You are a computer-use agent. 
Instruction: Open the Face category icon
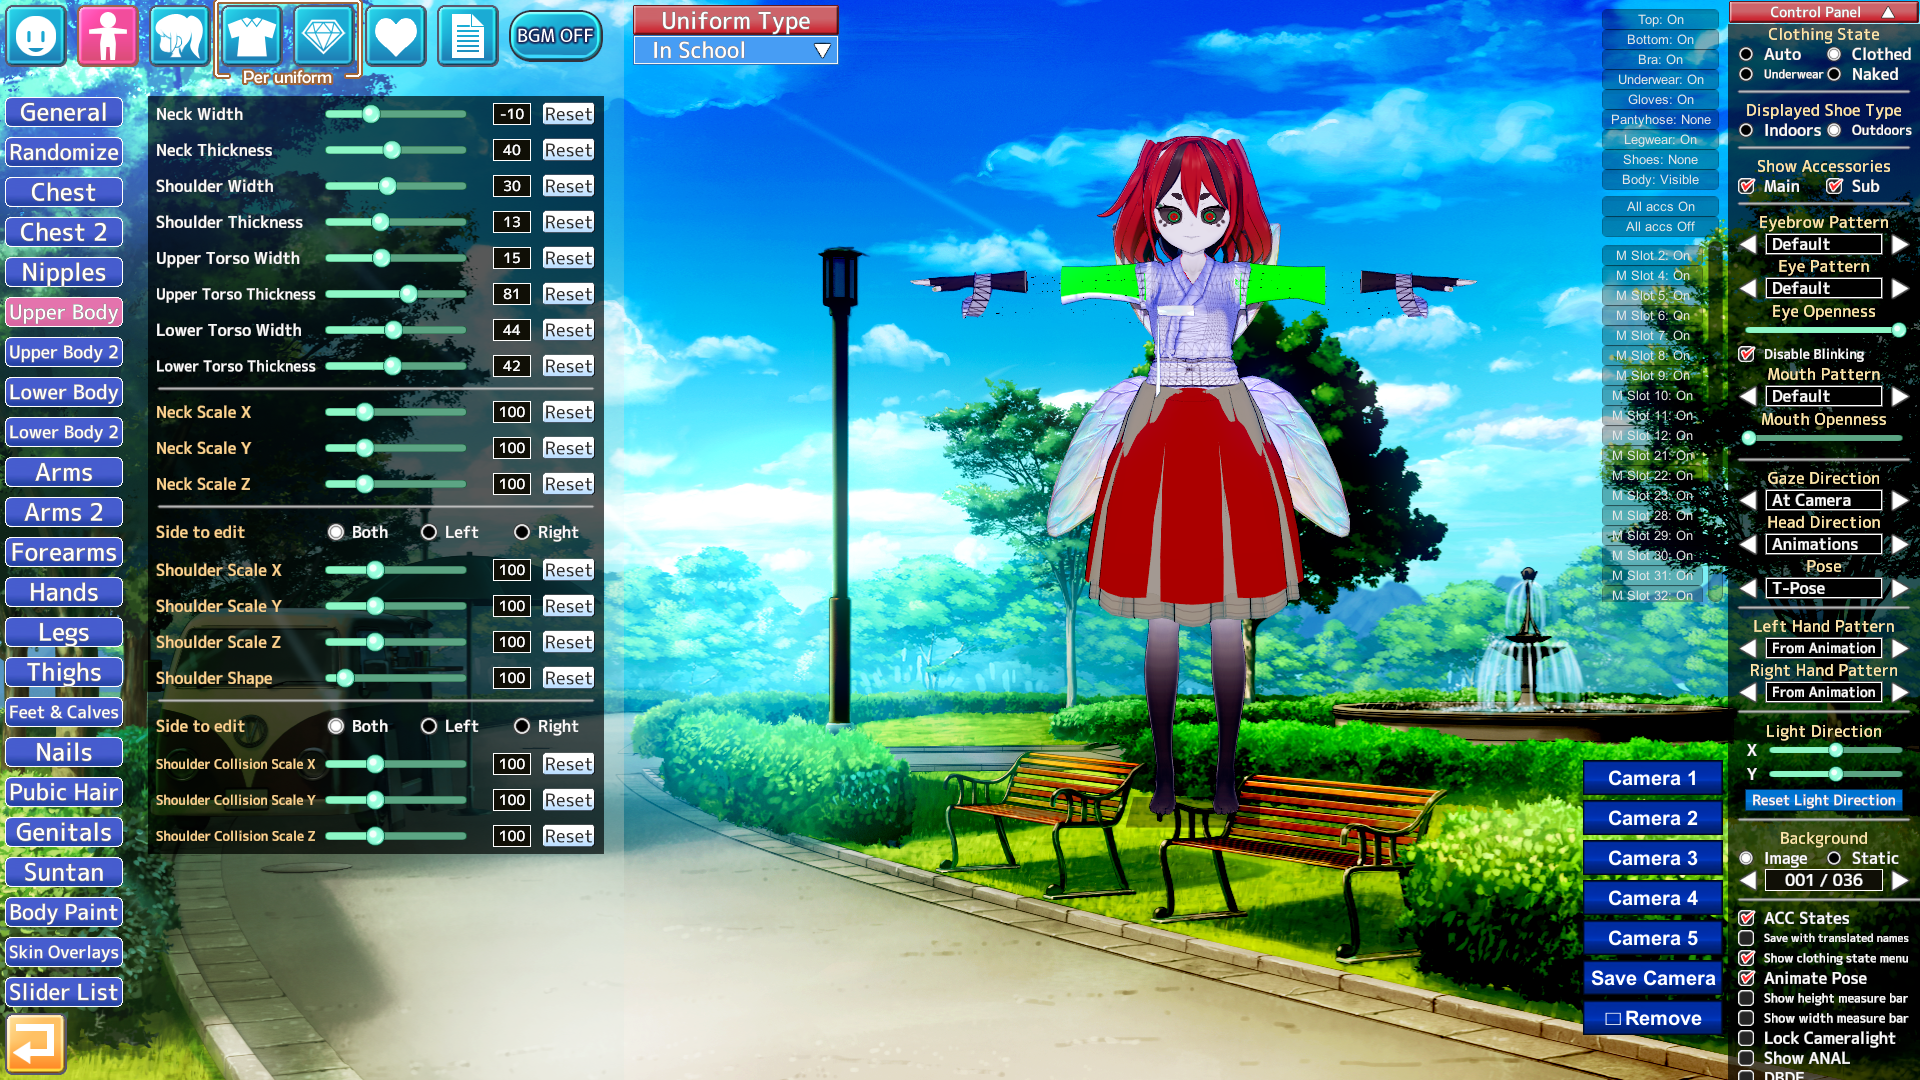[x=36, y=36]
